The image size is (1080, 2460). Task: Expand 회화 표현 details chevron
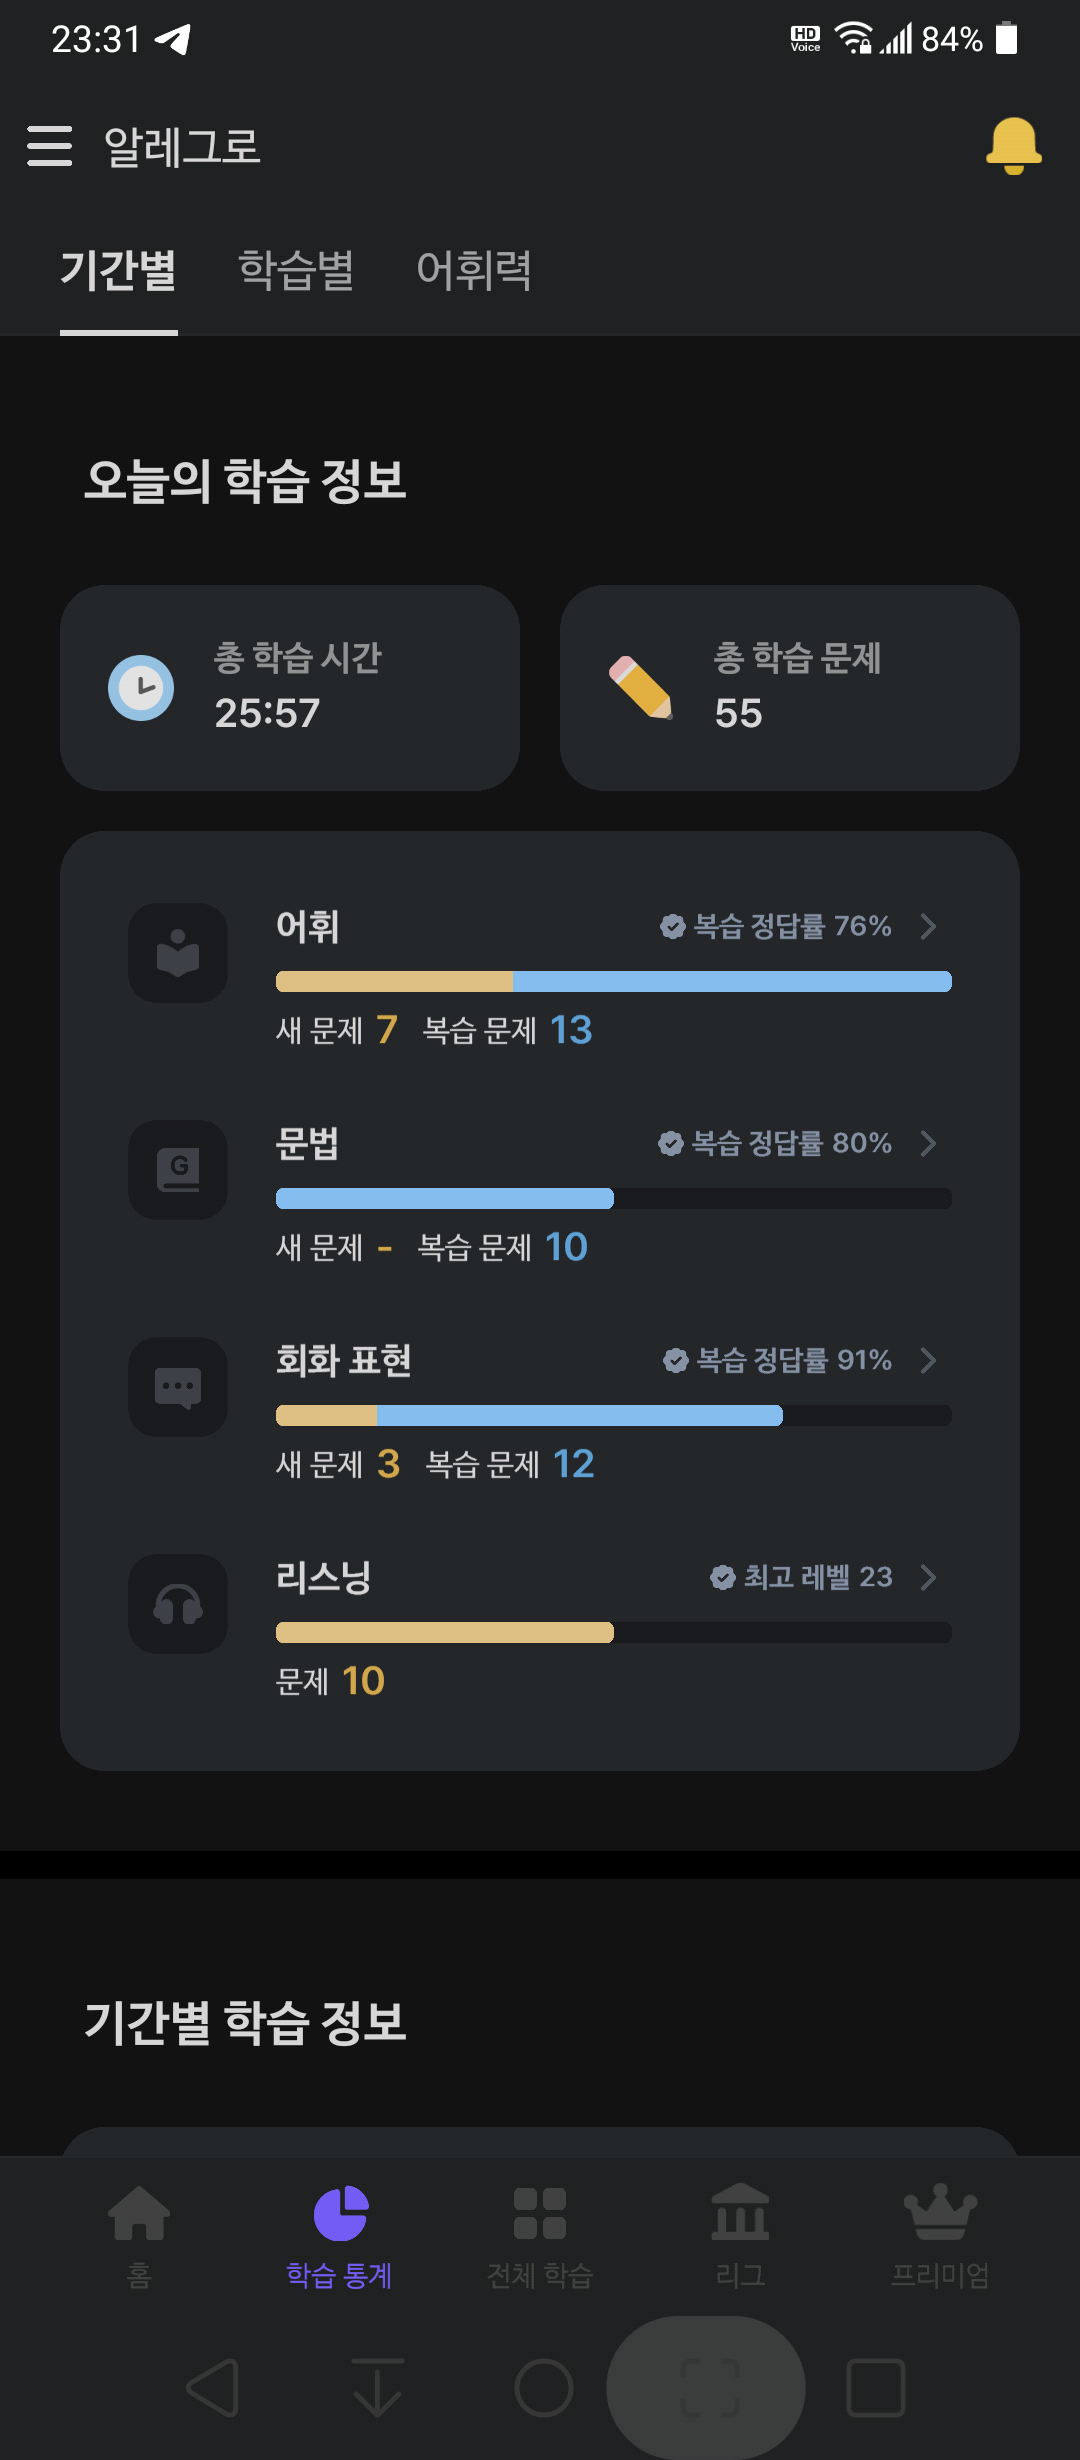(928, 1360)
